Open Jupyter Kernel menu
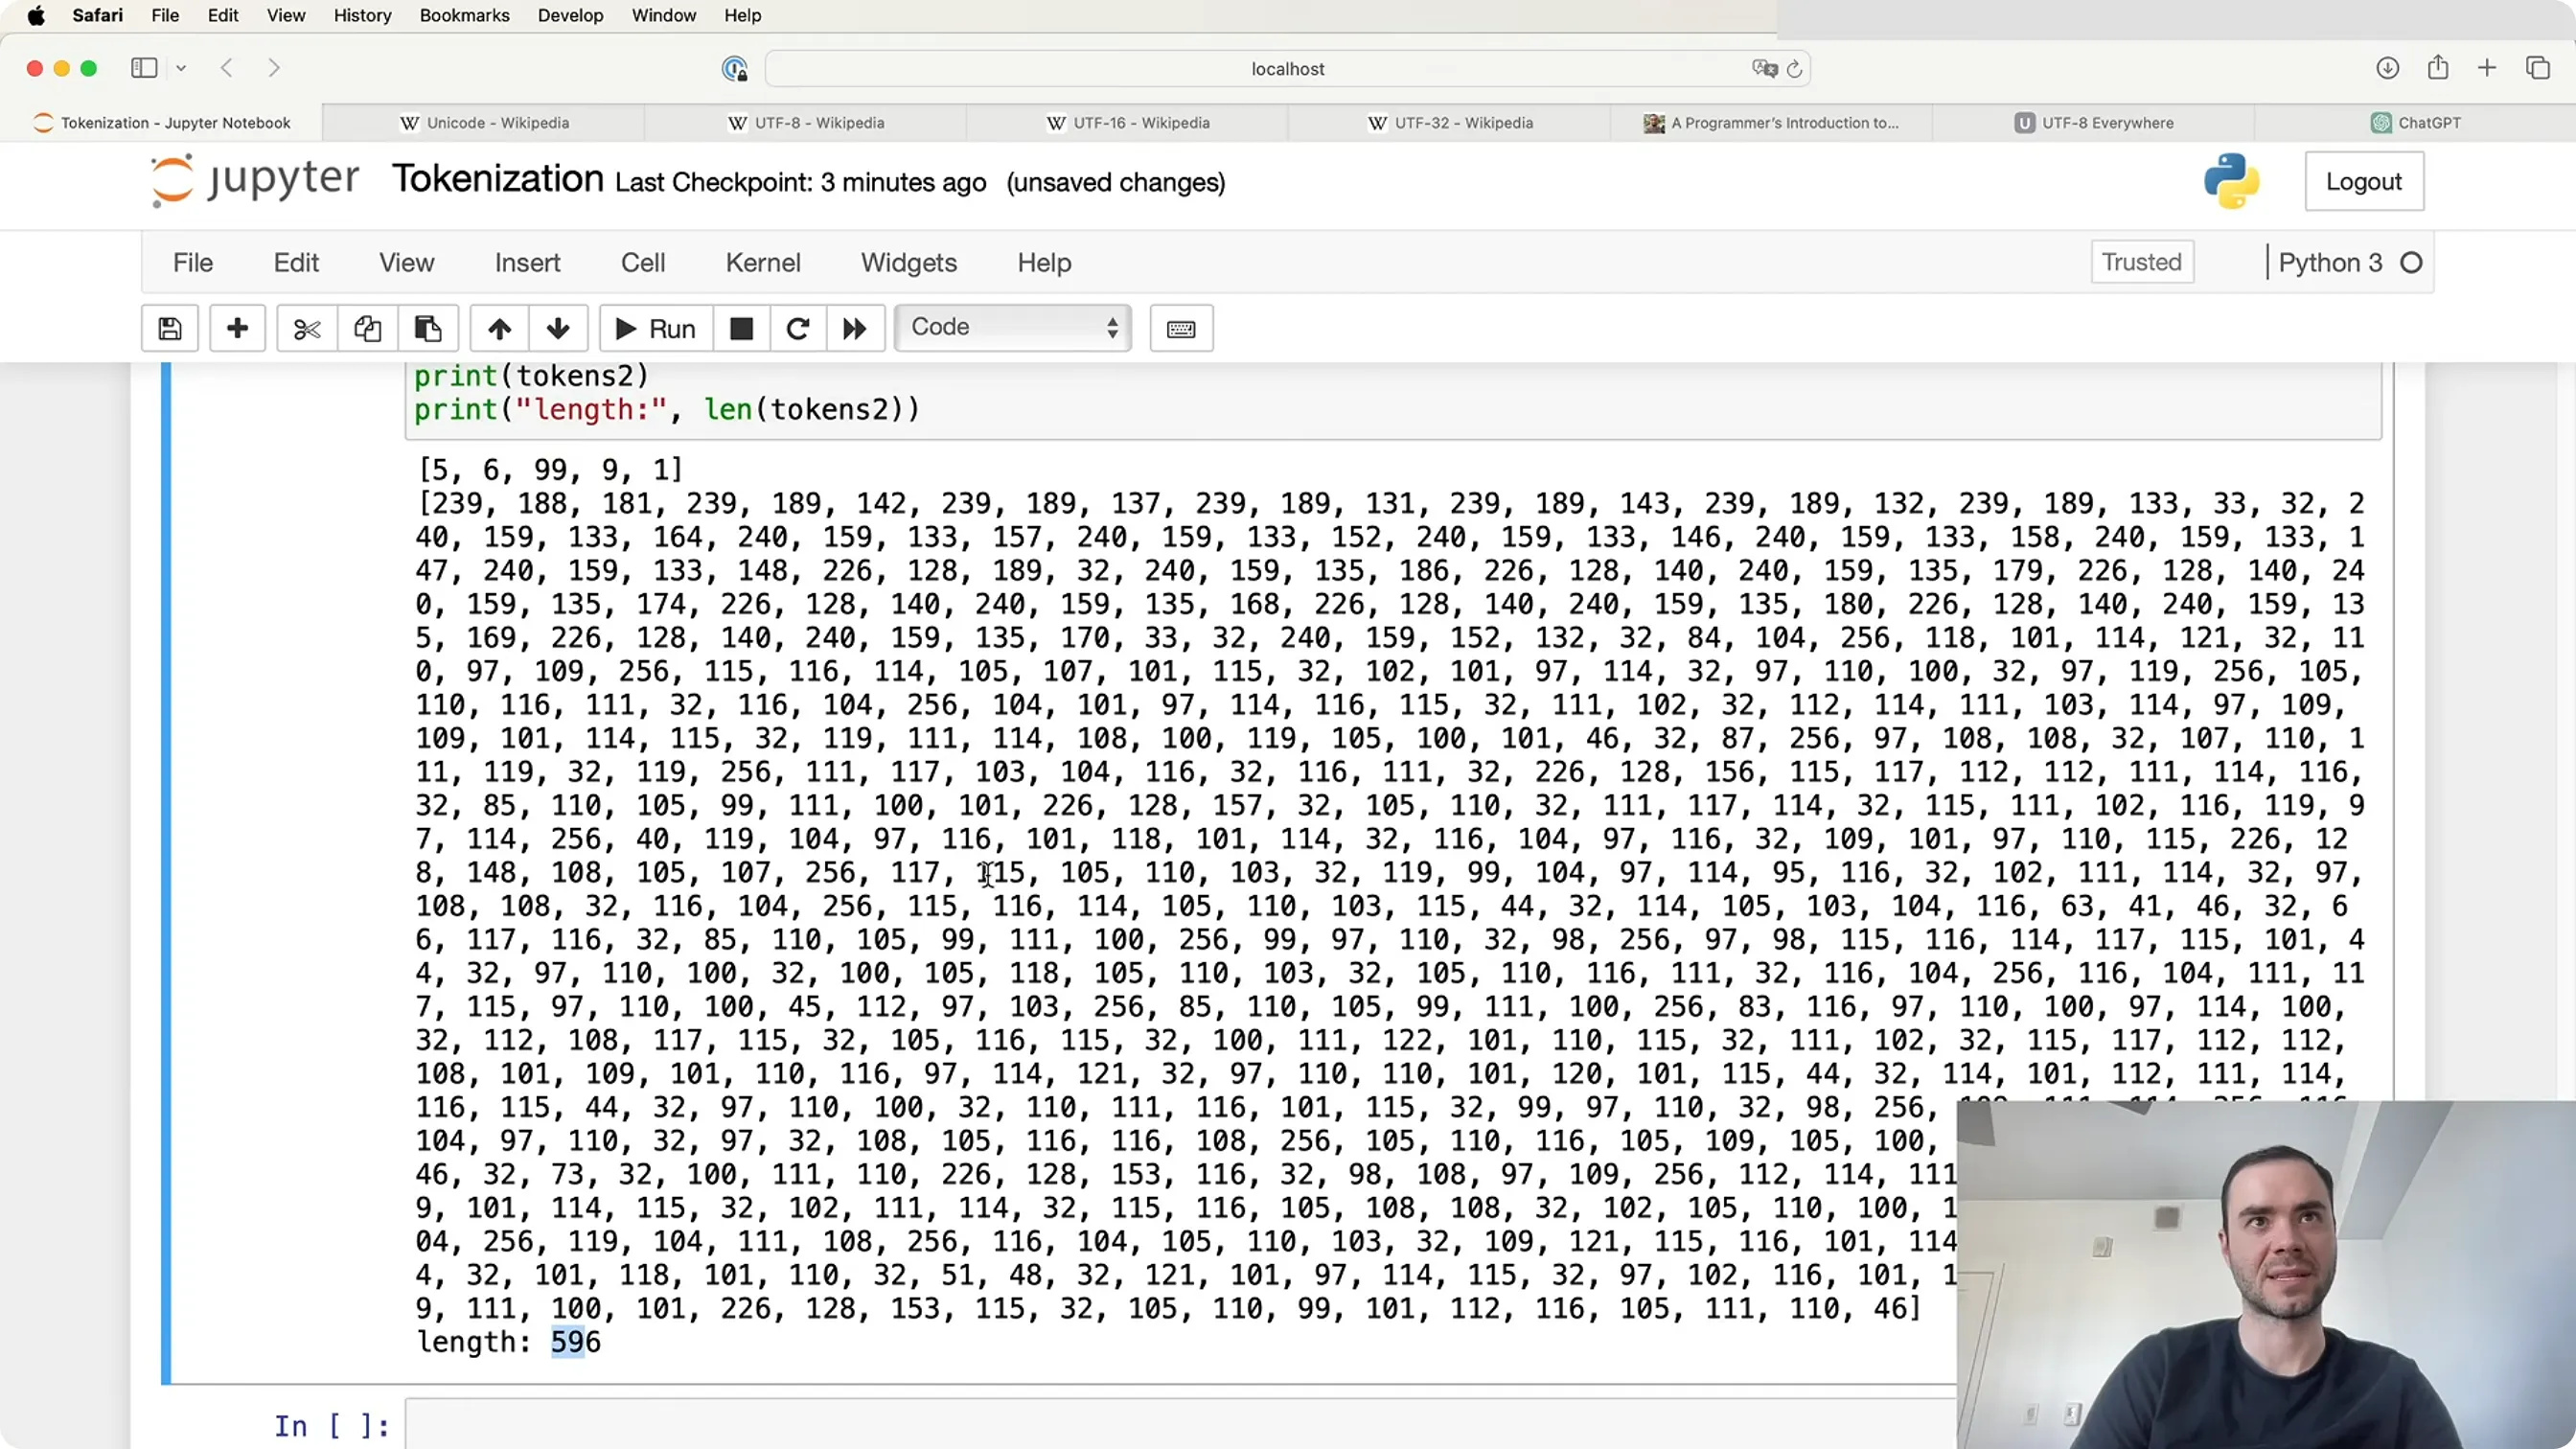Viewport: 2576px width, 1449px height. tap(763, 262)
